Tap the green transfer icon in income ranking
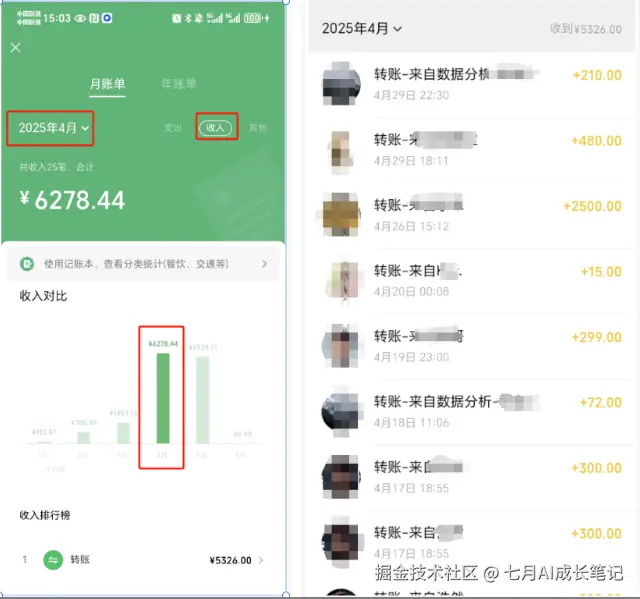 [53, 560]
